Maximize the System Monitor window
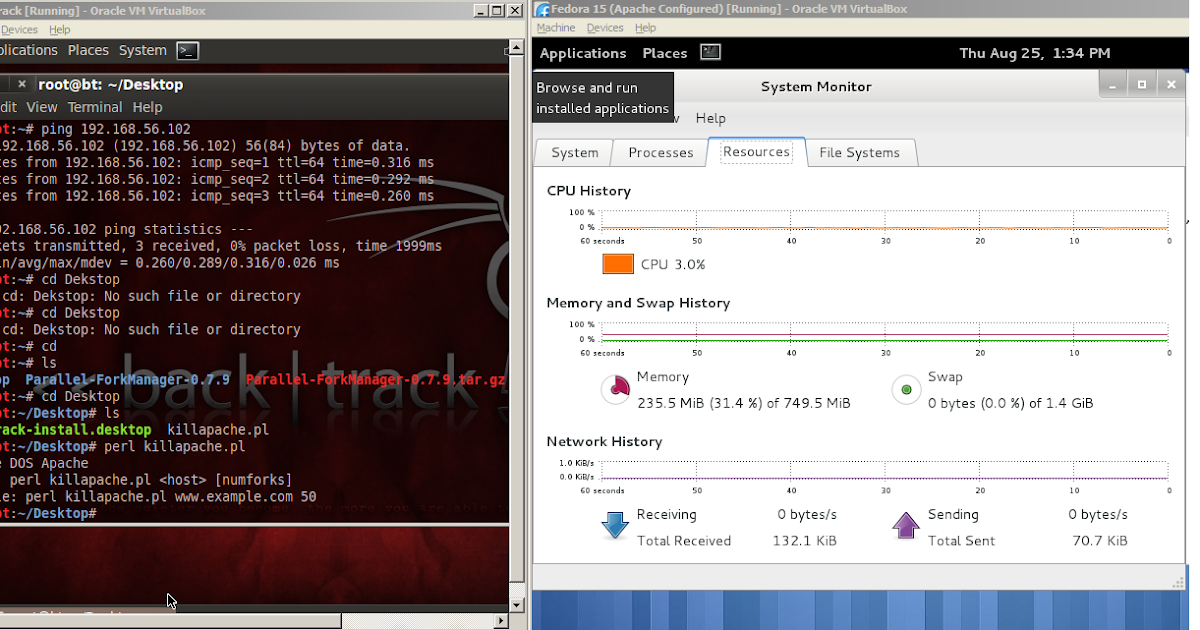The height and width of the screenshot is (630, 1200). [x=1142, y=85]
